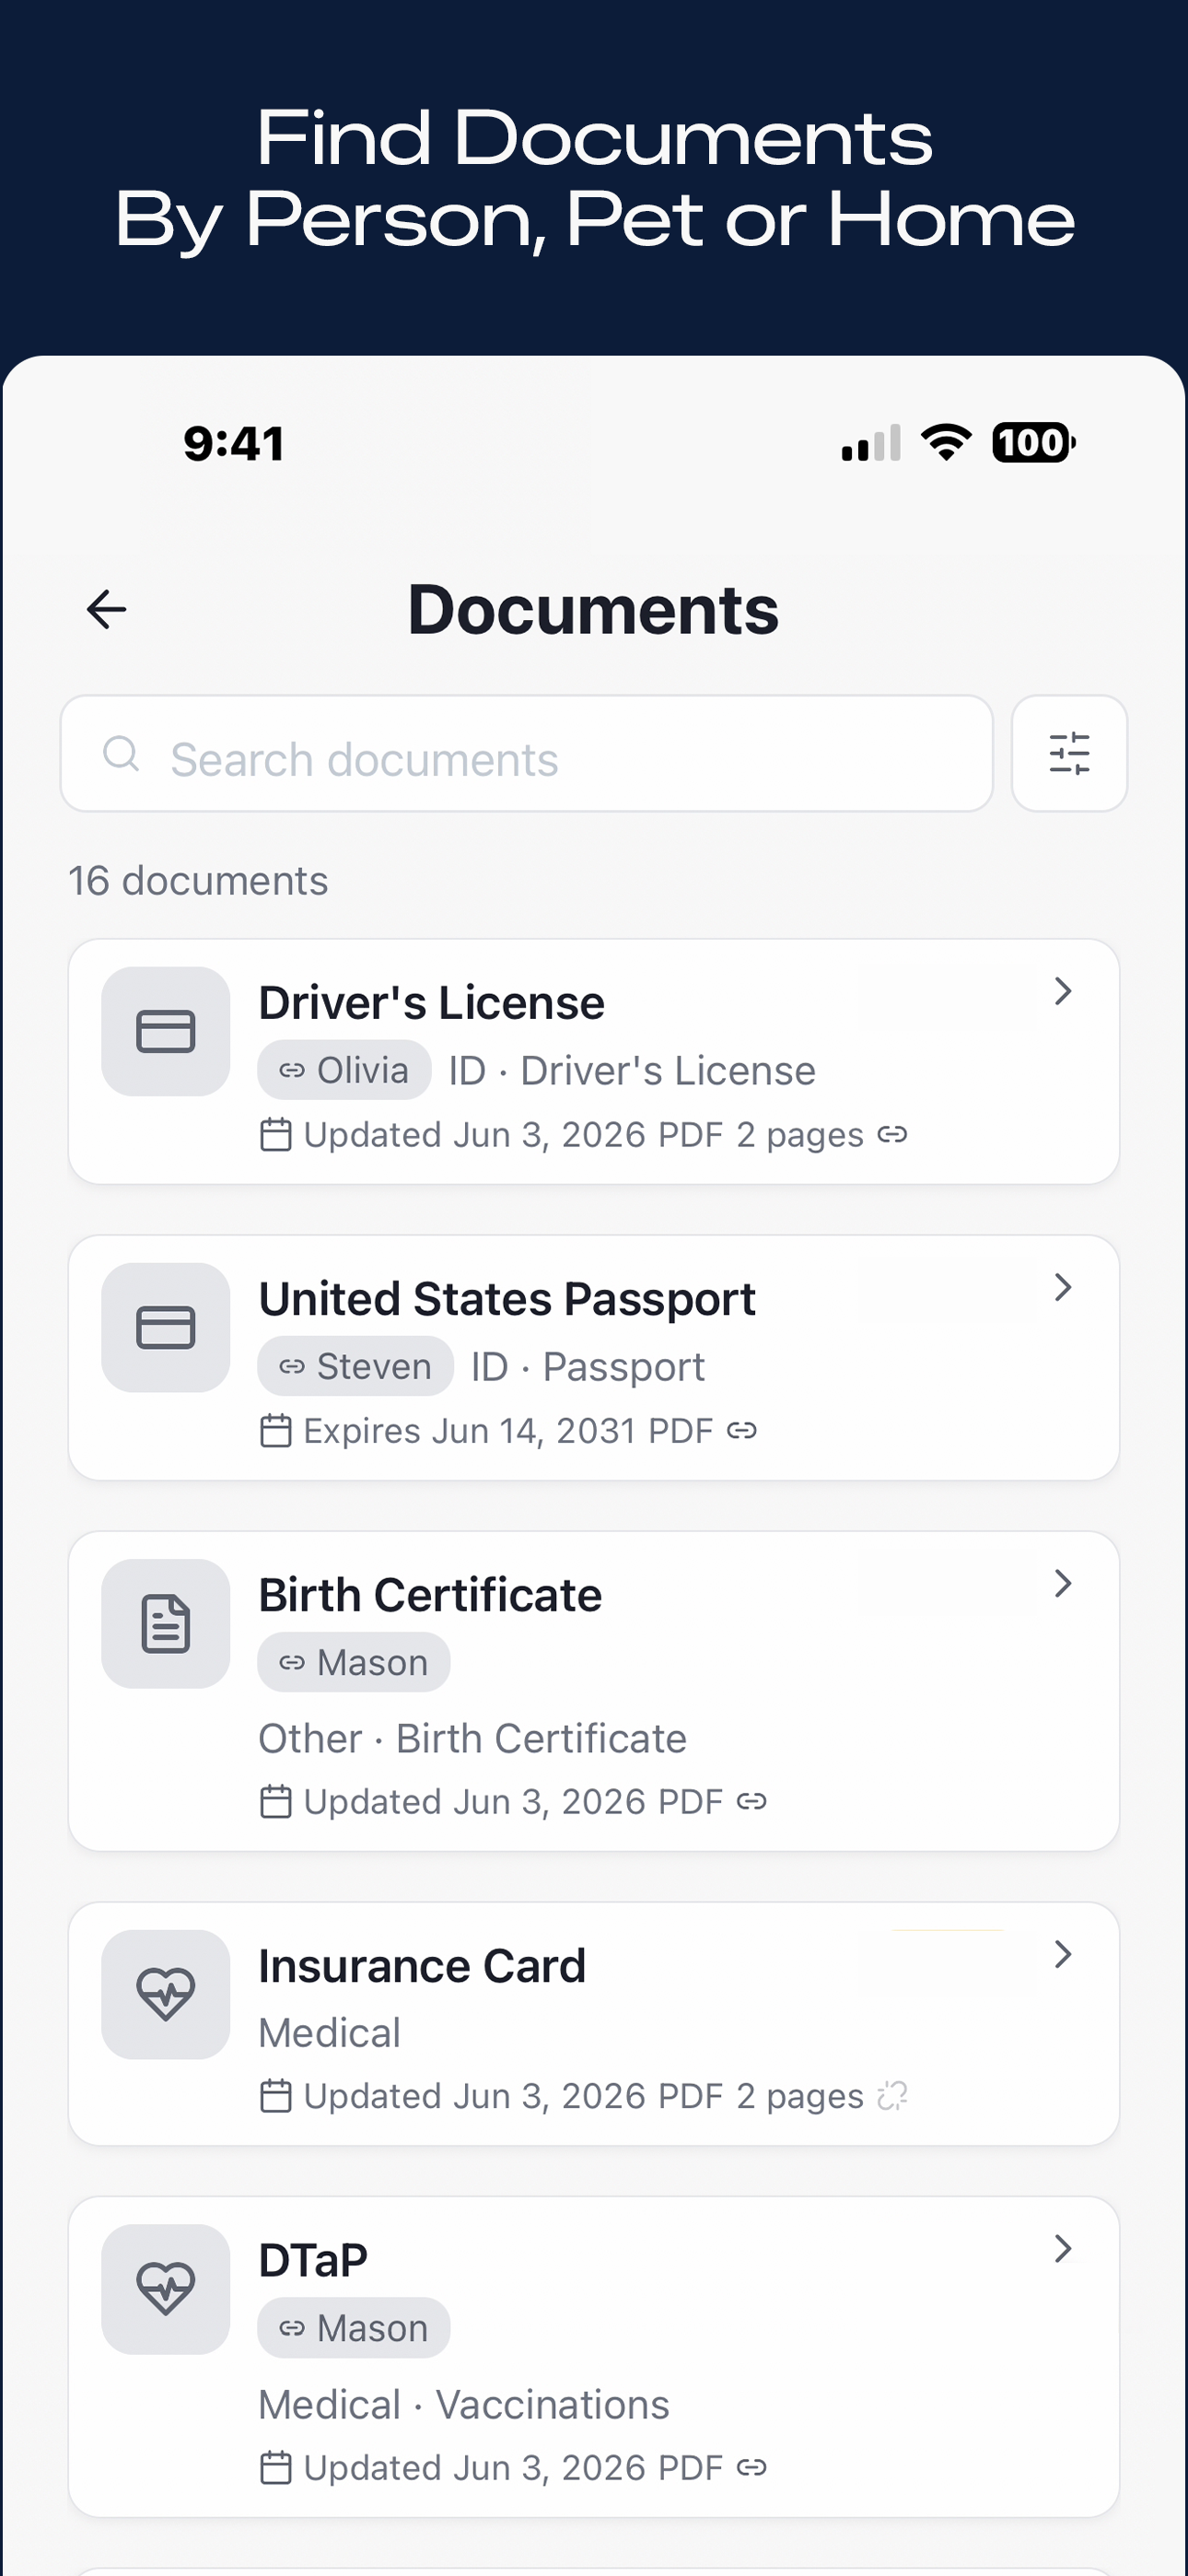The height and width of the screenshot is (2576, 1188).
Task: Select the Mason tag on Birth Certificate
Action: pyautogui.click(x=353, y=1662)
